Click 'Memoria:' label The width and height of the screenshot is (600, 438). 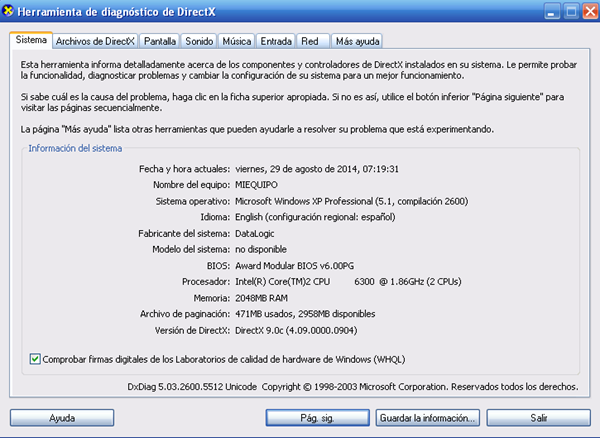pos(212,298)
